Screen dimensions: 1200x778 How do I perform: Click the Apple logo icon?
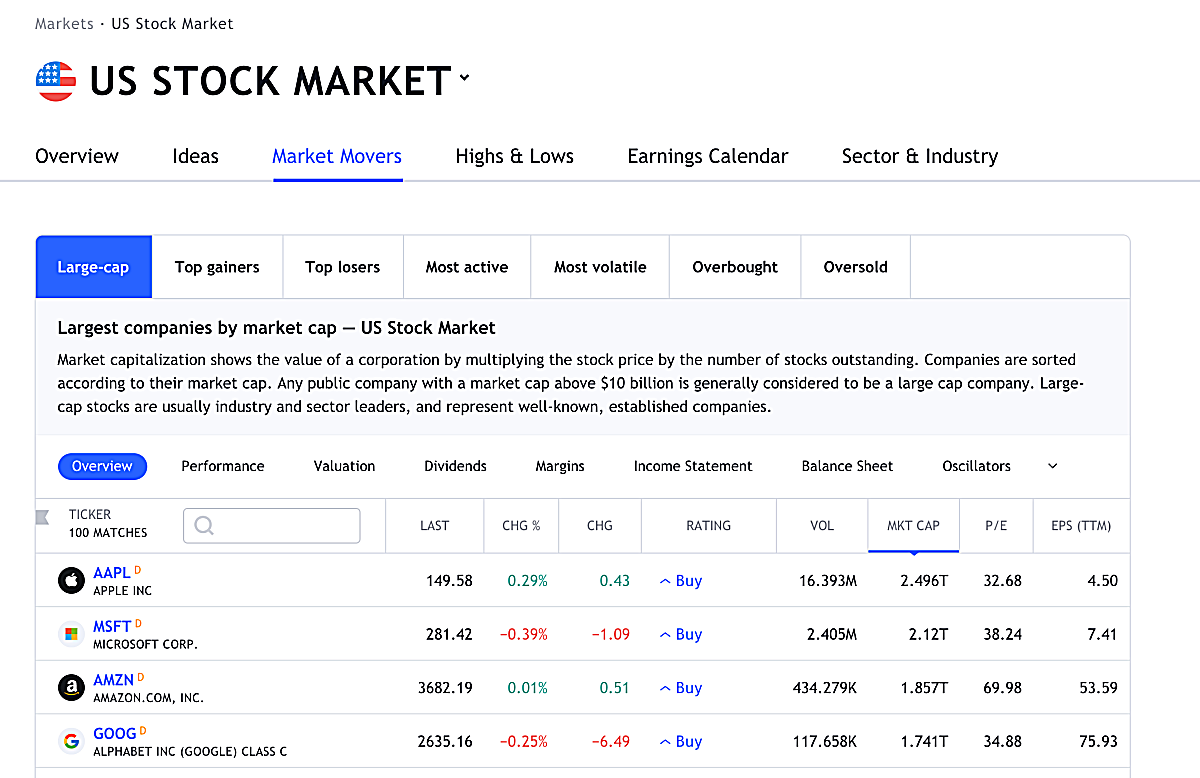71,580
